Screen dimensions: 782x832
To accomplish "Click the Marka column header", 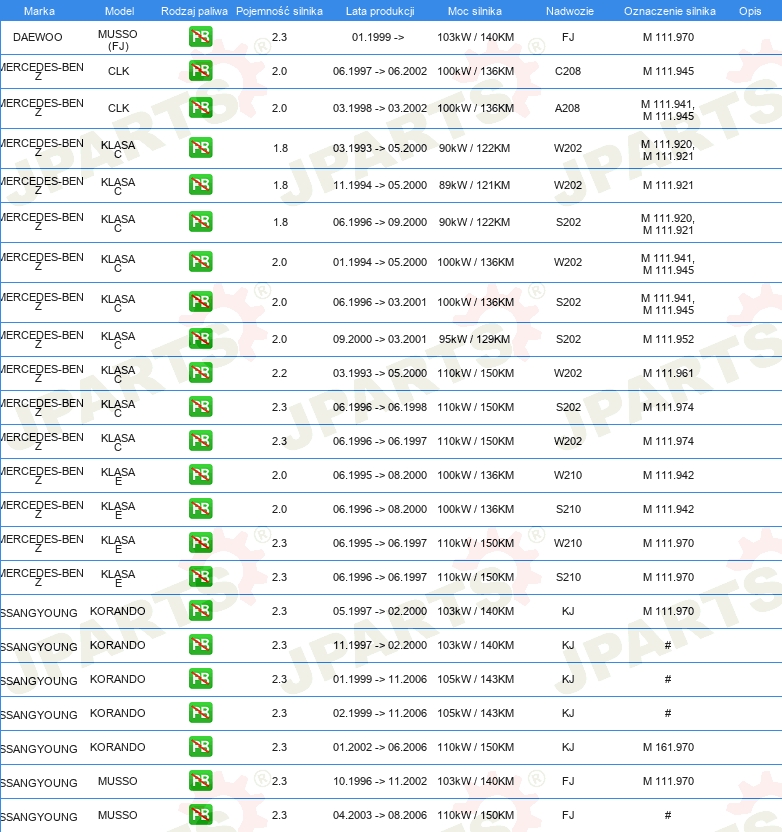I will (x=39, y=11).
